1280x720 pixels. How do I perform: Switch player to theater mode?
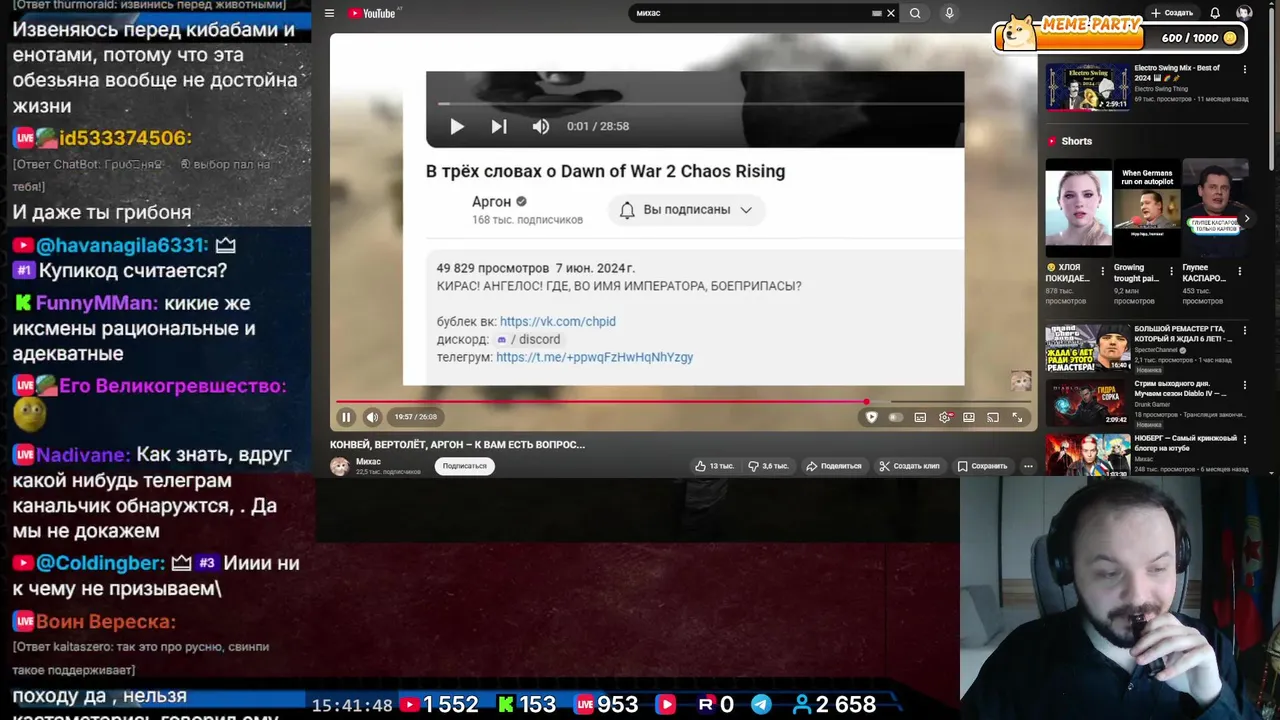969,417
